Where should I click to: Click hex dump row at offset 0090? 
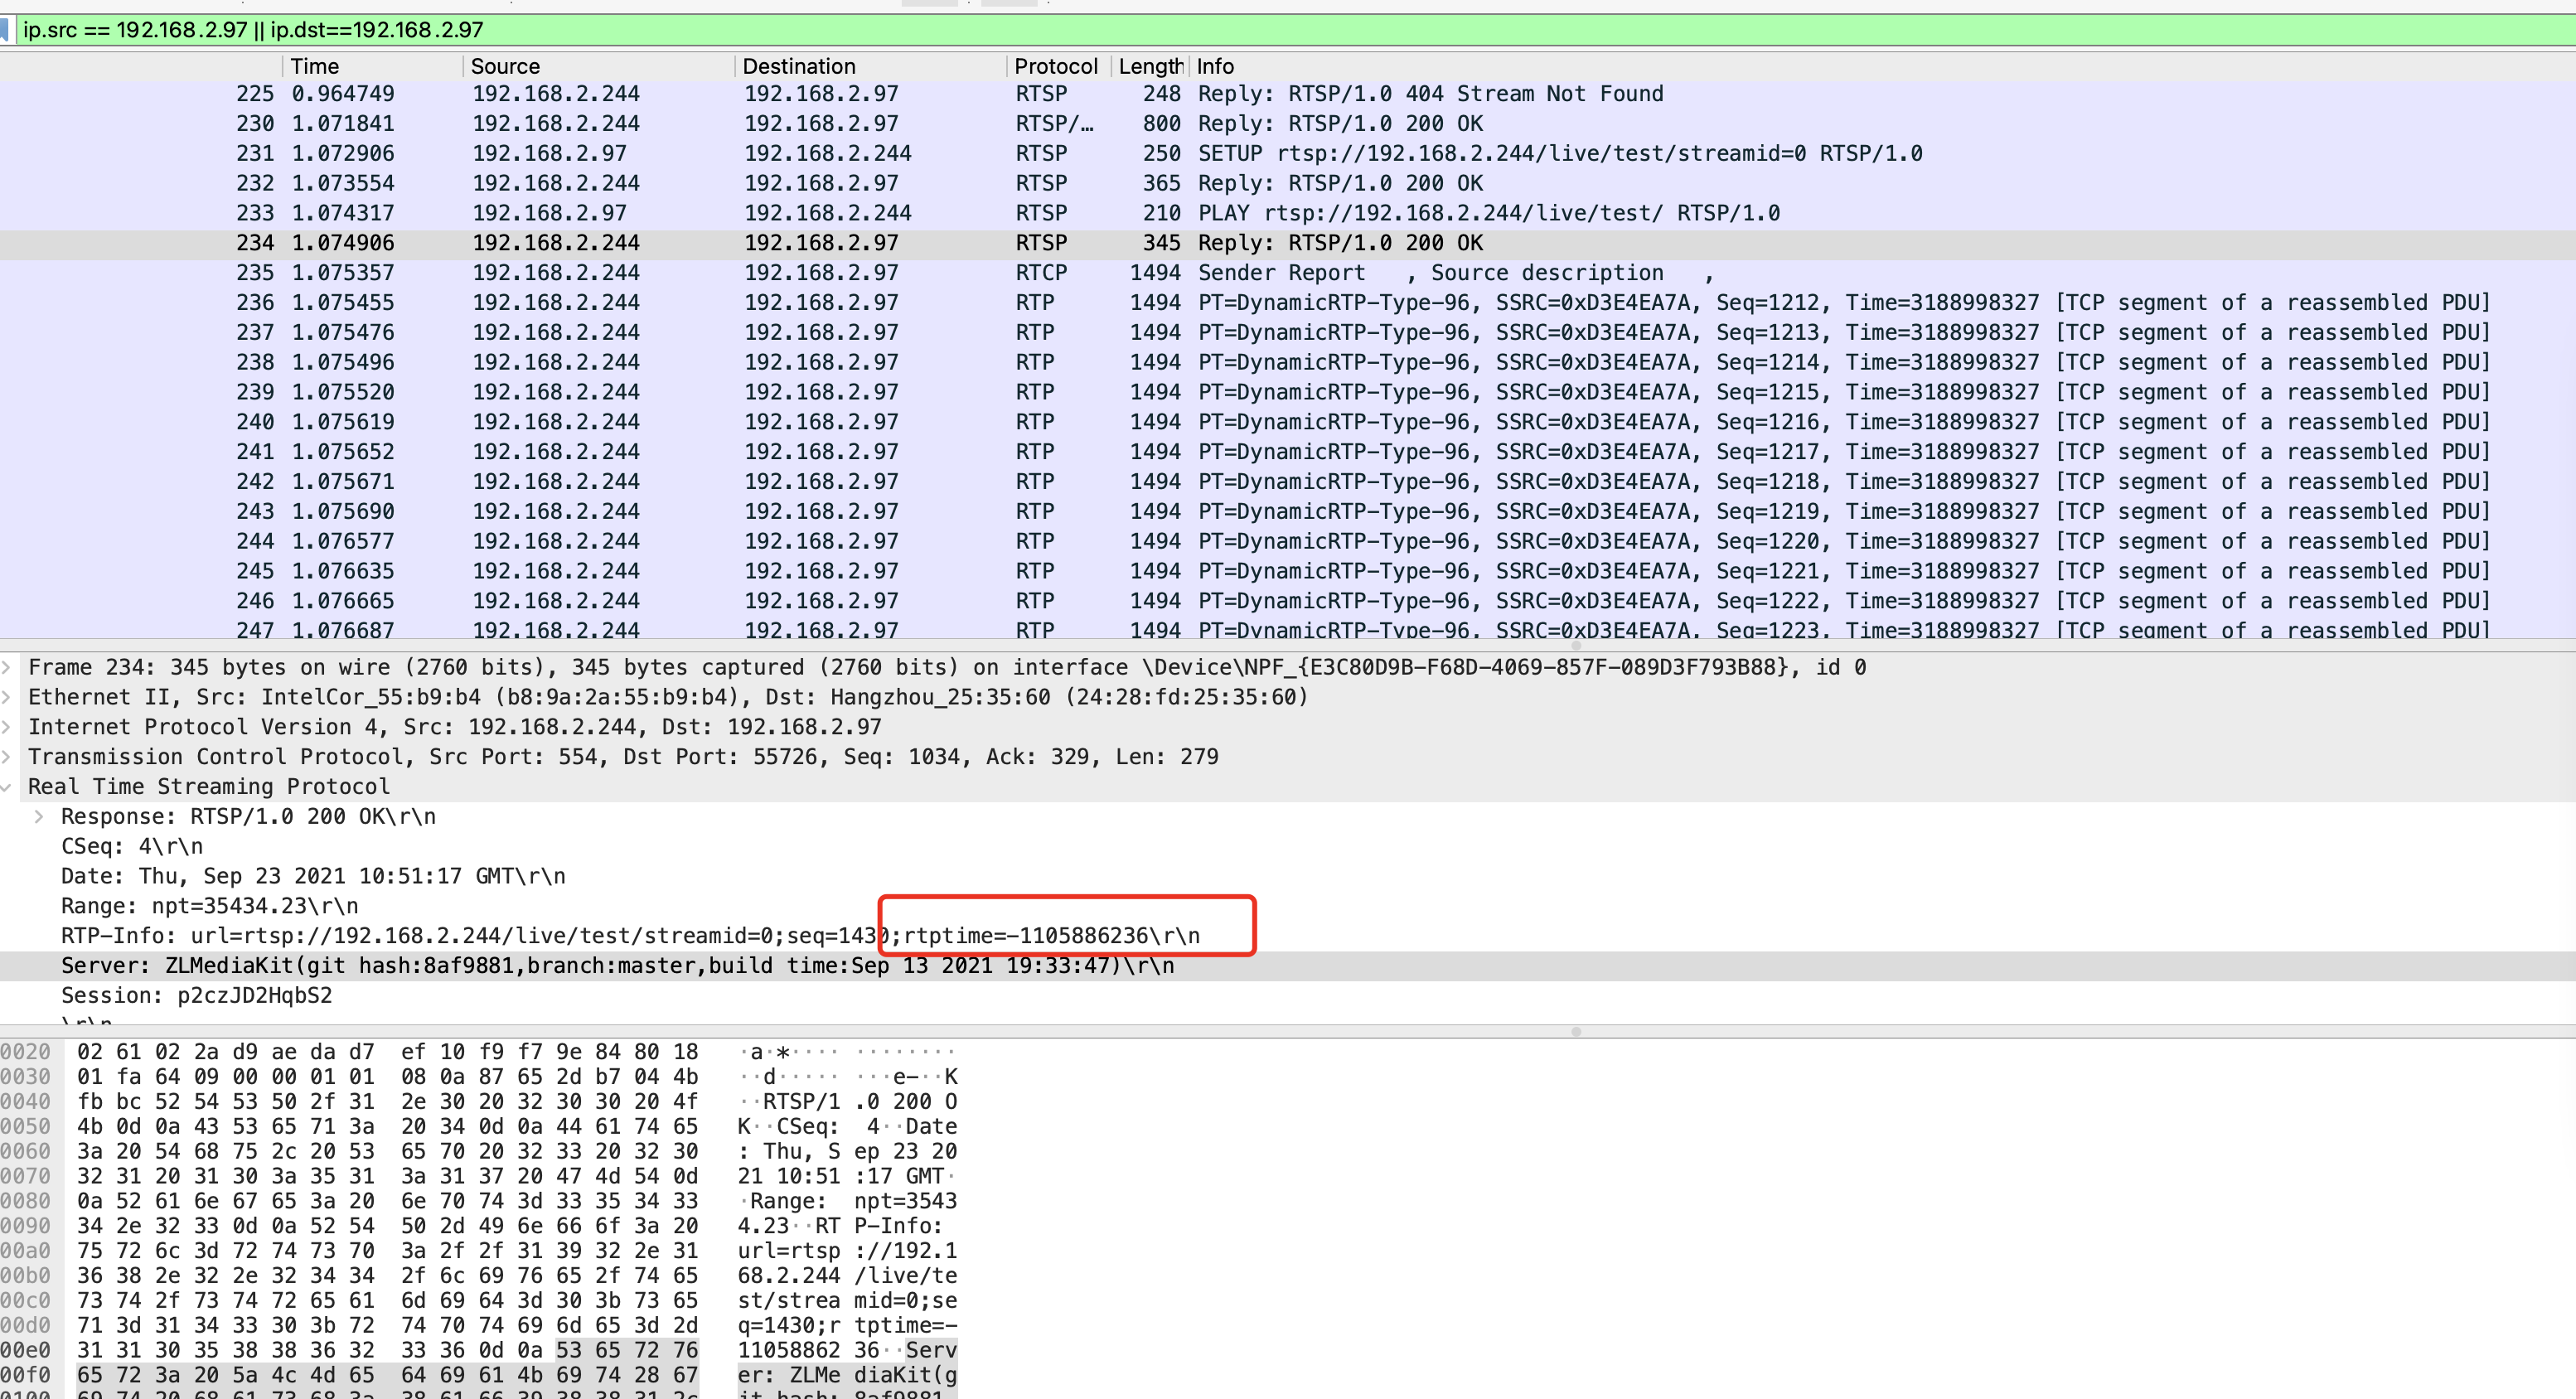(x=387, y=1226)
